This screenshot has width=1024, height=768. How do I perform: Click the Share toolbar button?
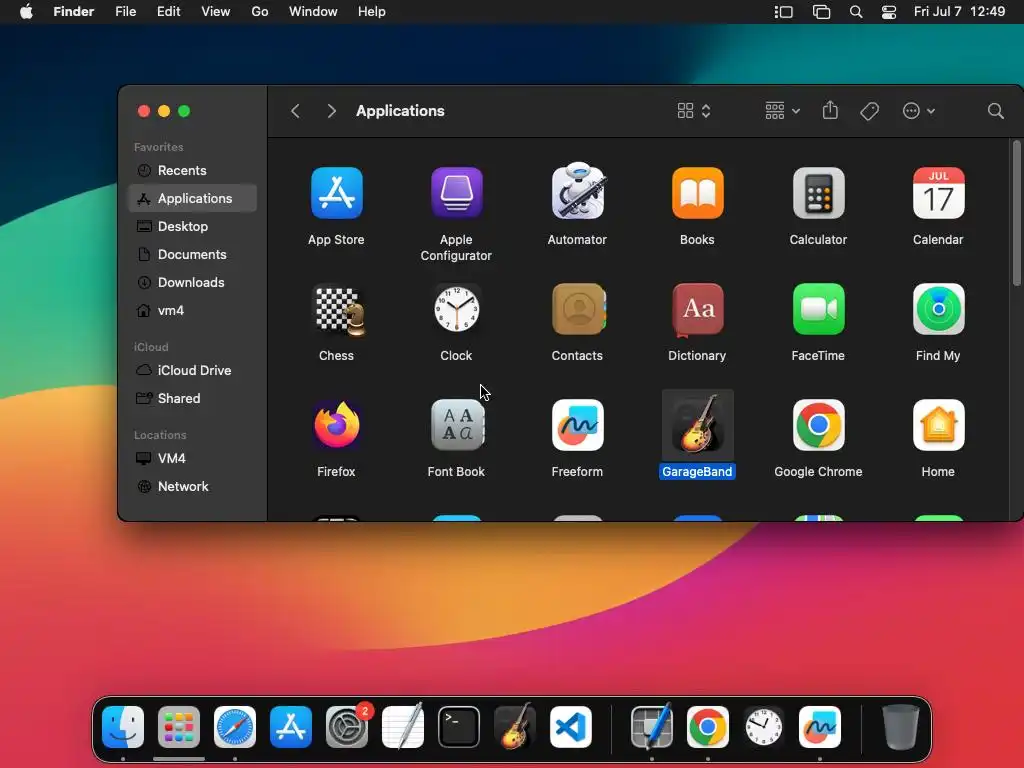[830, 110]
